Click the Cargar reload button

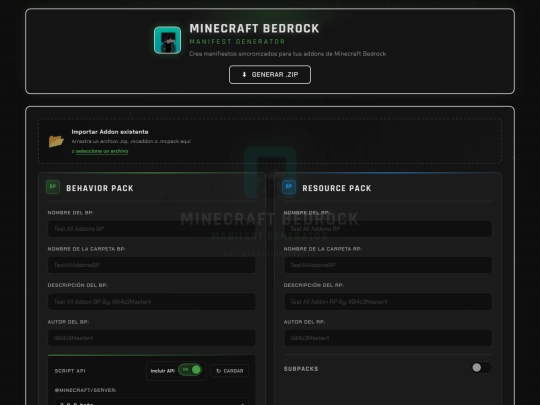tap(229, 371)
